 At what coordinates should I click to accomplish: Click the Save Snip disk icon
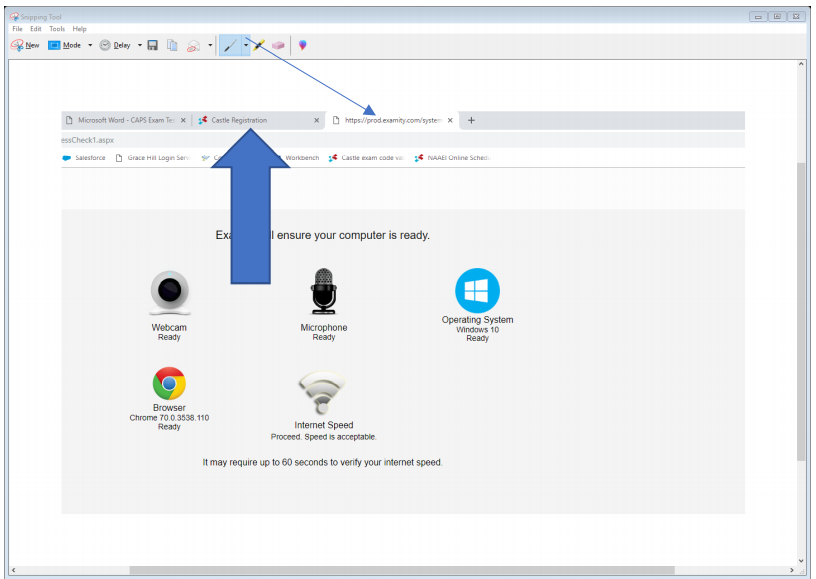(151, 45)
